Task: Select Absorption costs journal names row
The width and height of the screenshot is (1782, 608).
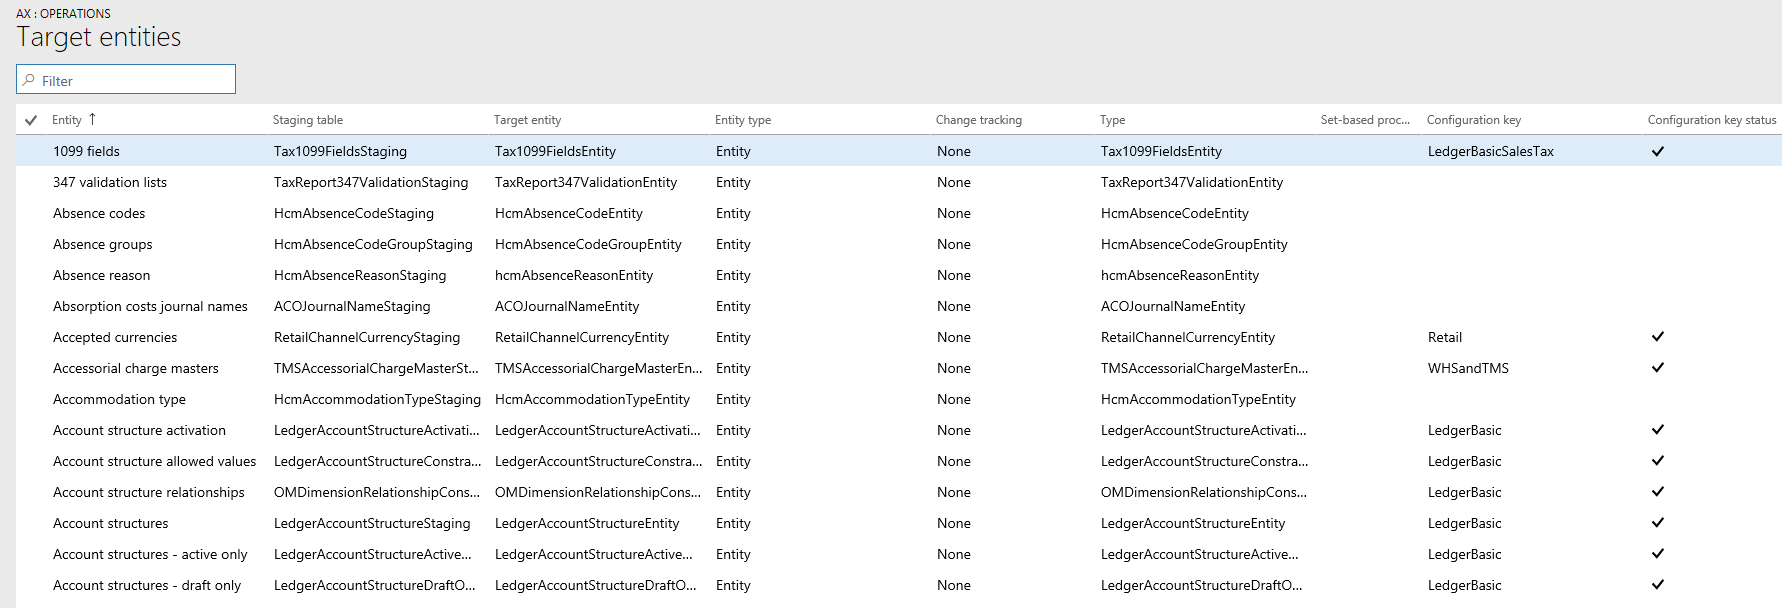Action: pyautogui.click(x=899, y=306)
